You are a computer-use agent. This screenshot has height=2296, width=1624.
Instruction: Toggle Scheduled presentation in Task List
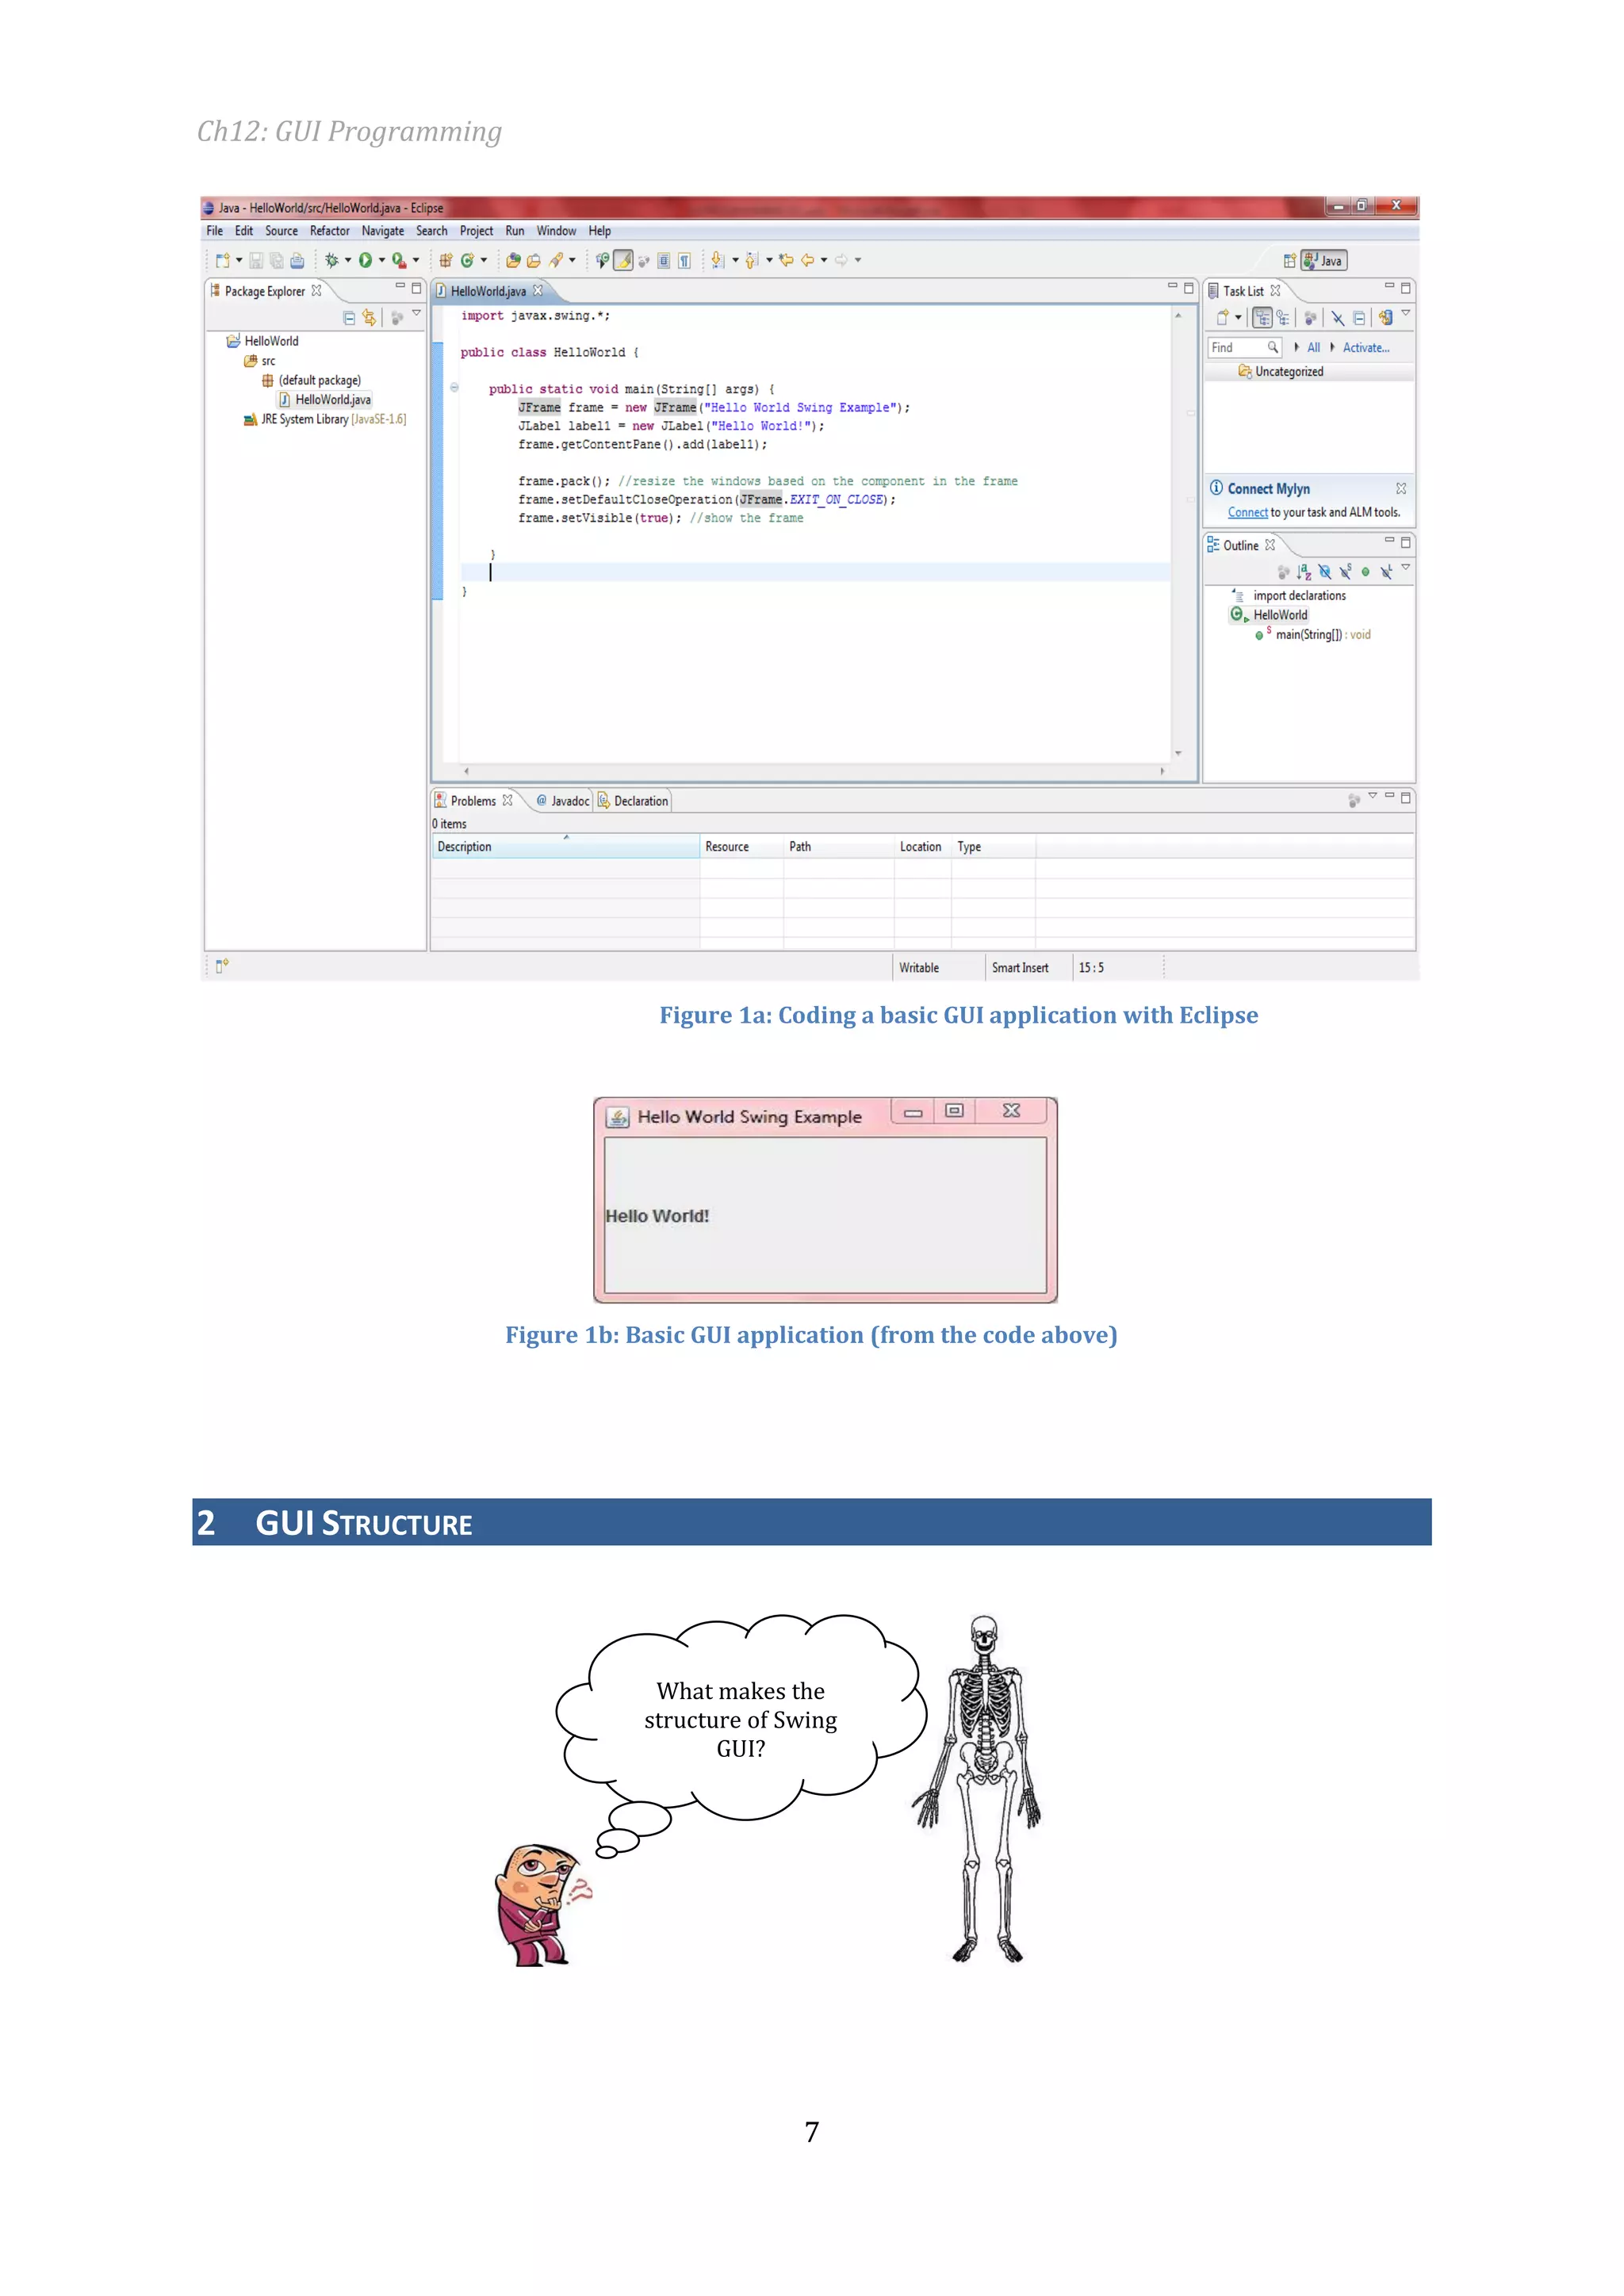click(1283, 318)
